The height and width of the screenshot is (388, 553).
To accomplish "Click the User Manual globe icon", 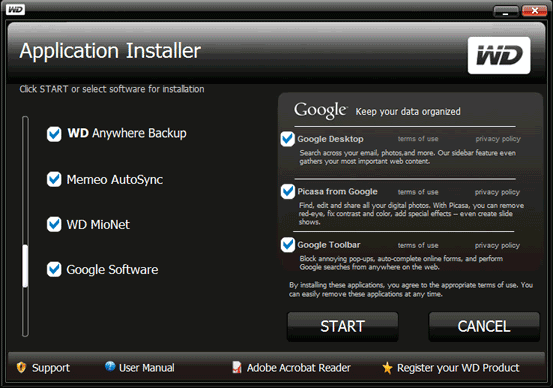I will (110, 367).
